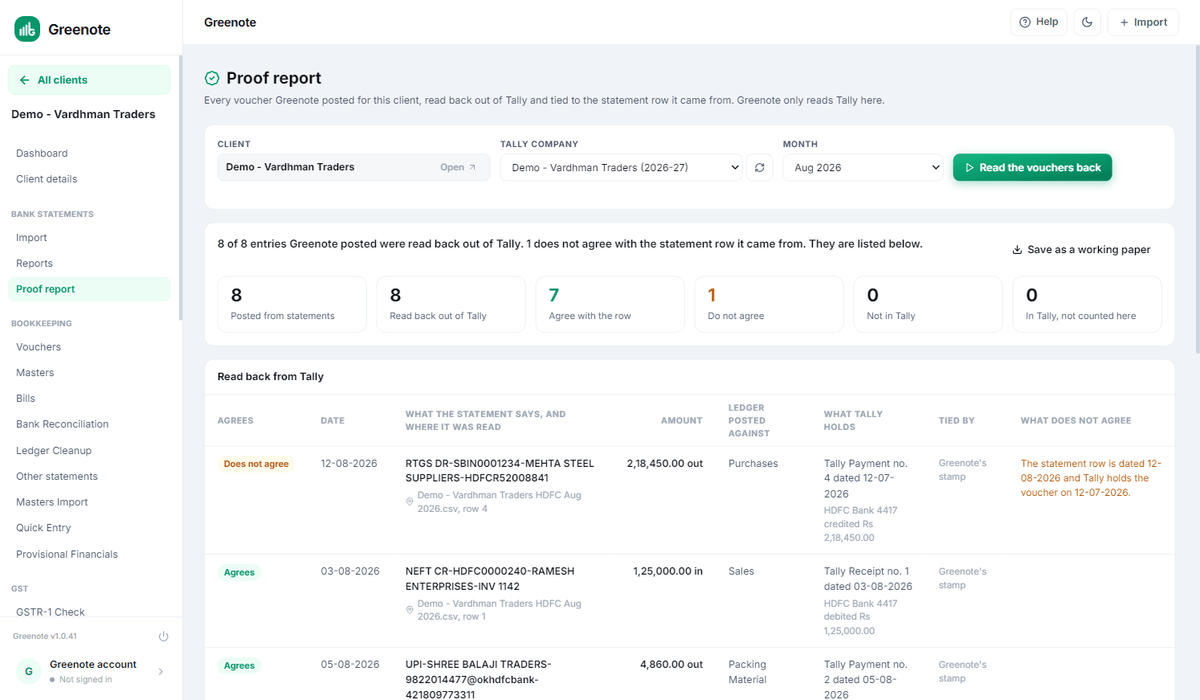The image size is (1200, 700).
Task: Click the Import button in top bar
Action: (x=1143, y=22)
